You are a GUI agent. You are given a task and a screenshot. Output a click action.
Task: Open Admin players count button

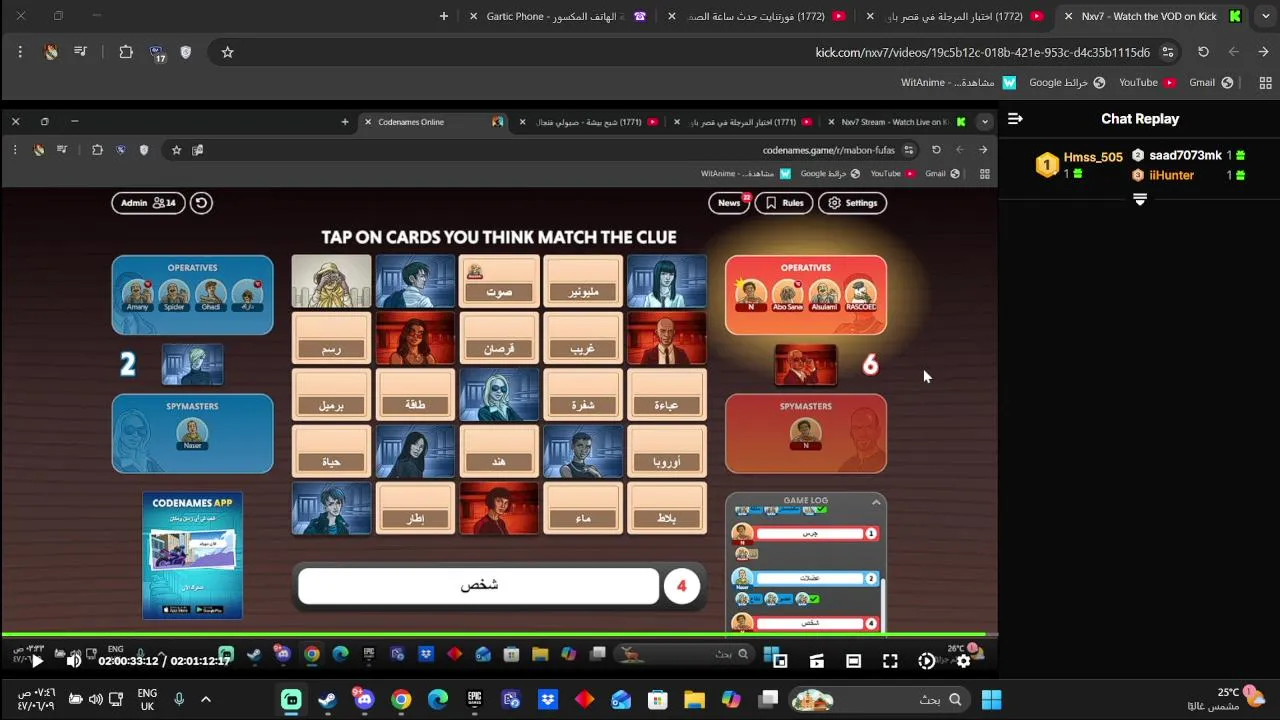[x=148, y=203]
